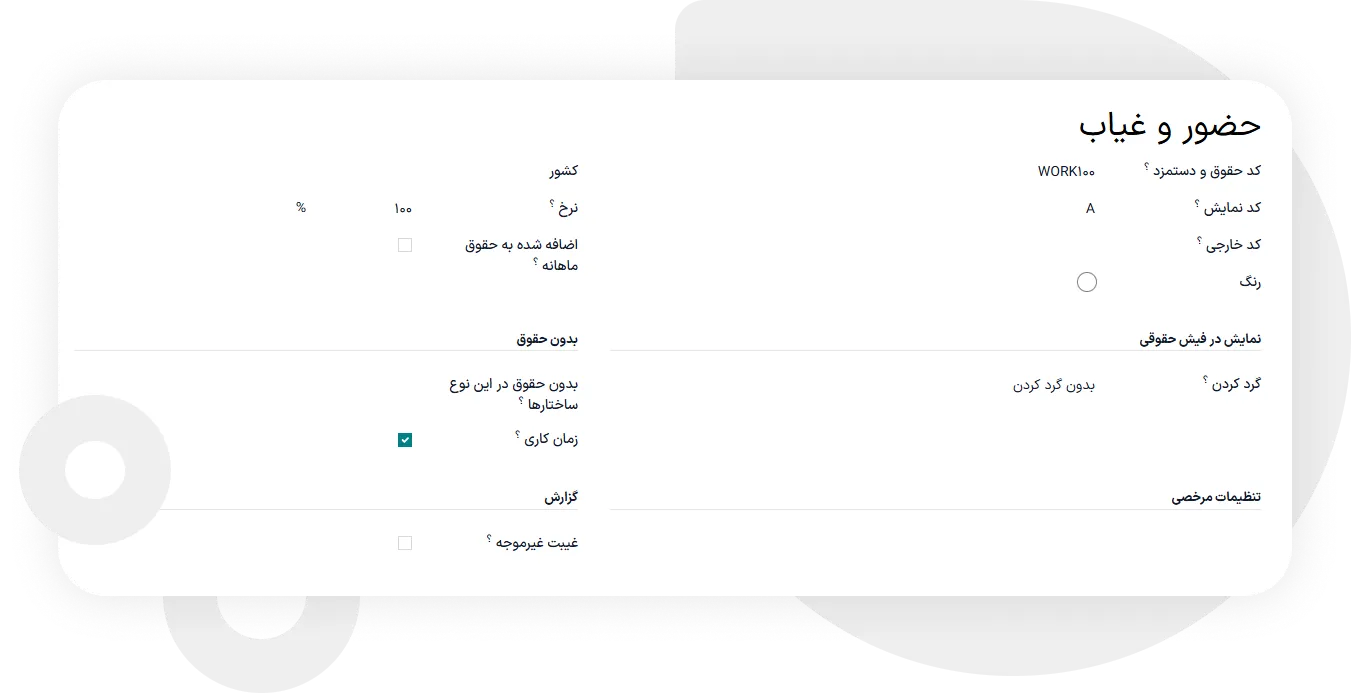Click the help mark beside نرخ

551,204
